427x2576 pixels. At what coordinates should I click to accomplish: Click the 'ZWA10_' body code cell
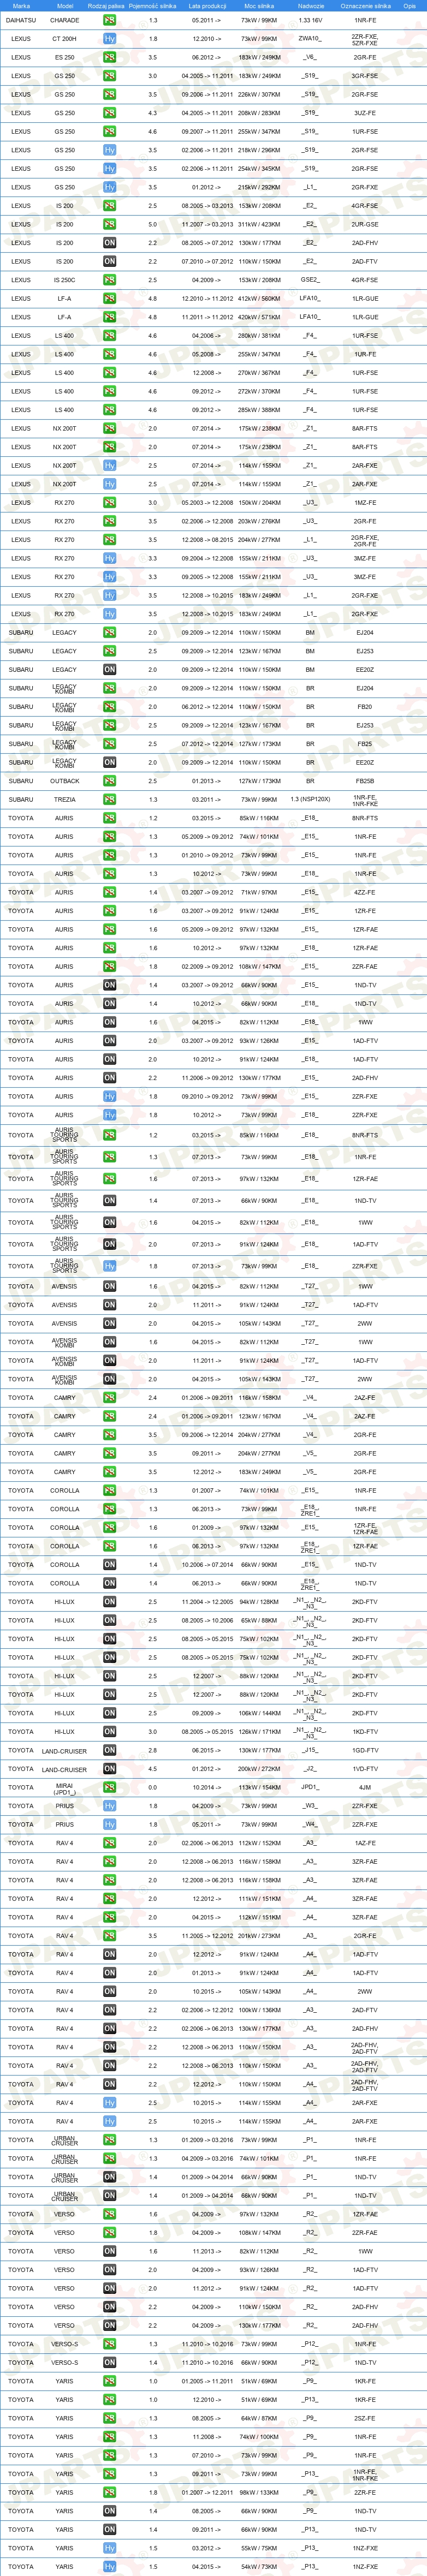pyautogui.click(x=310, y=39)
